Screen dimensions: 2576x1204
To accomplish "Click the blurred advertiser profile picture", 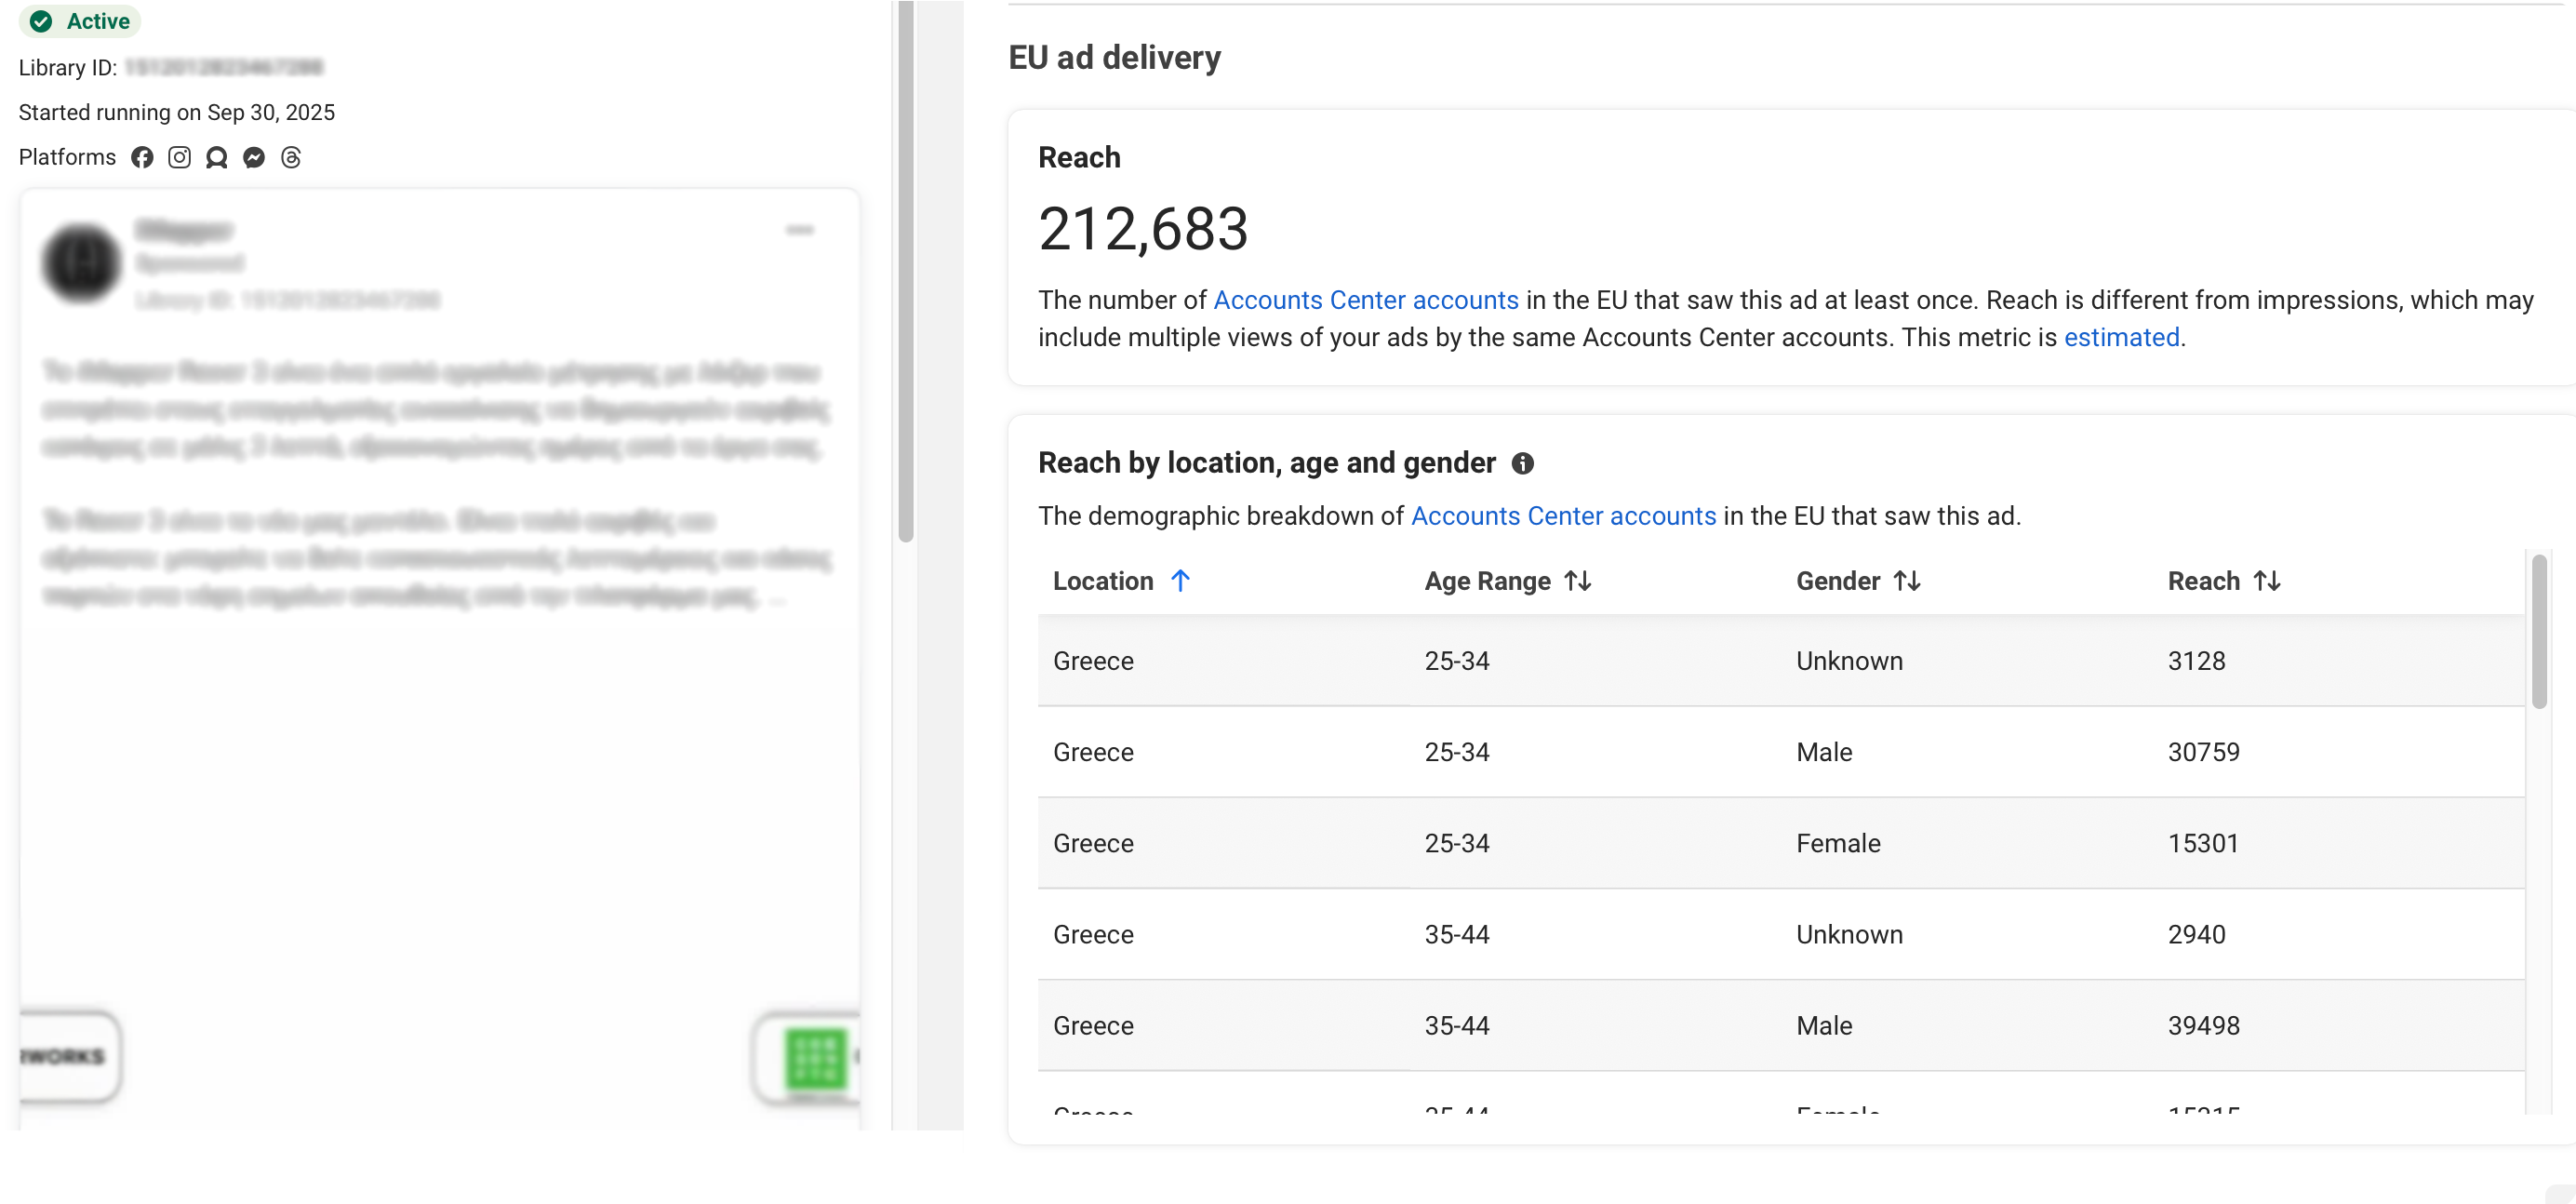I will (82, 263).
